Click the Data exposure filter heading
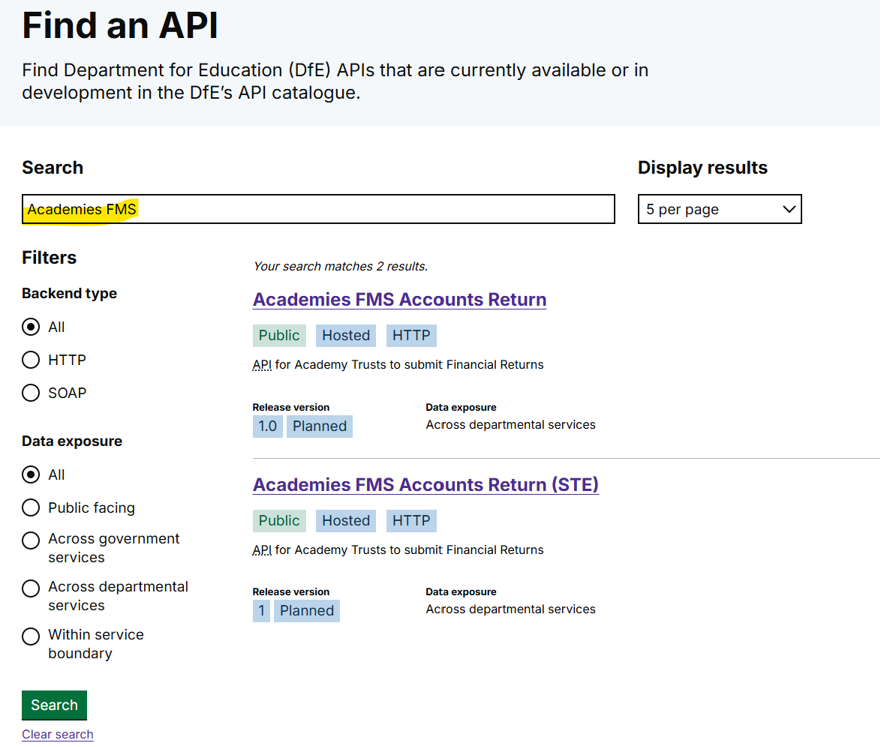 pyautogui.click(x=72, y=441)
